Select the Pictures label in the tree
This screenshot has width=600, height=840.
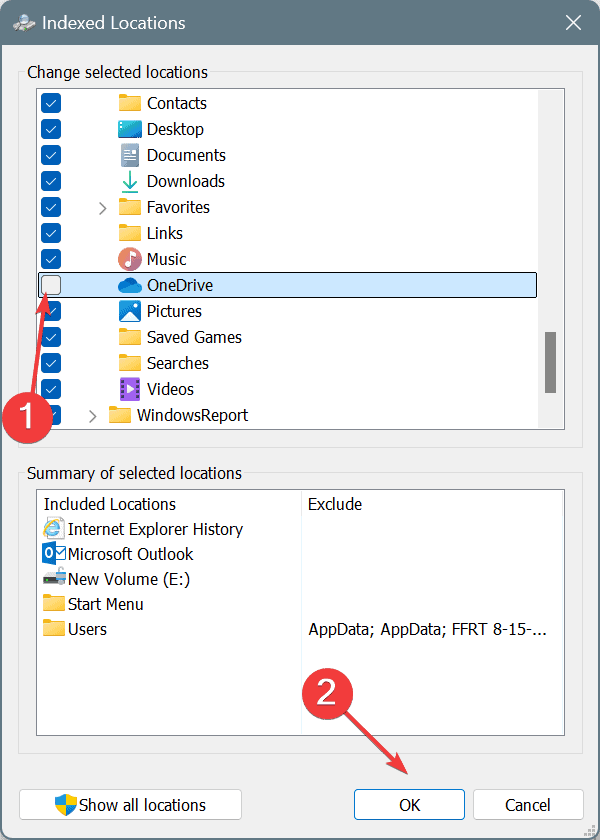(x=174, y=311)
